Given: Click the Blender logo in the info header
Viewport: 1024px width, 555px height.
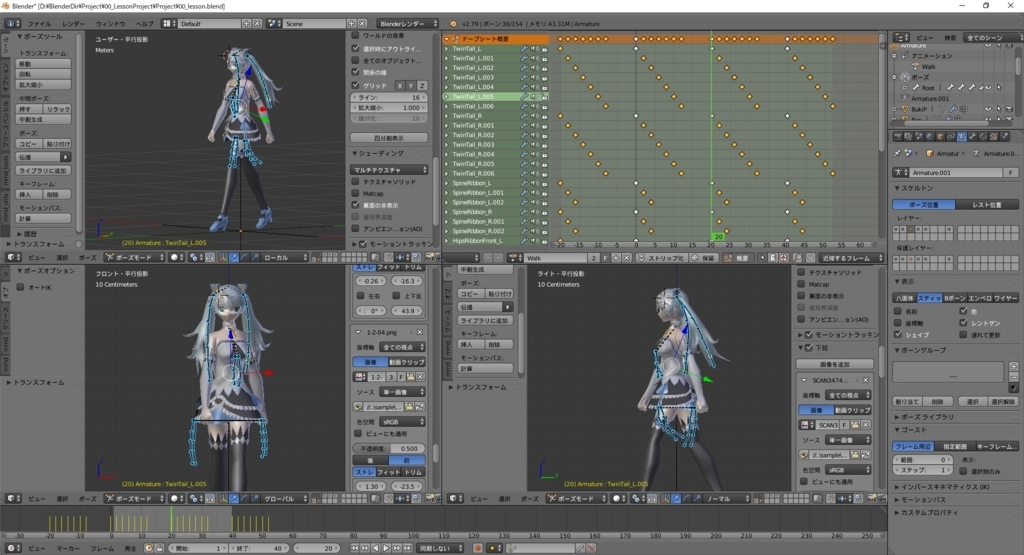Looking at the screenshot, I should (x=453, y=24).
